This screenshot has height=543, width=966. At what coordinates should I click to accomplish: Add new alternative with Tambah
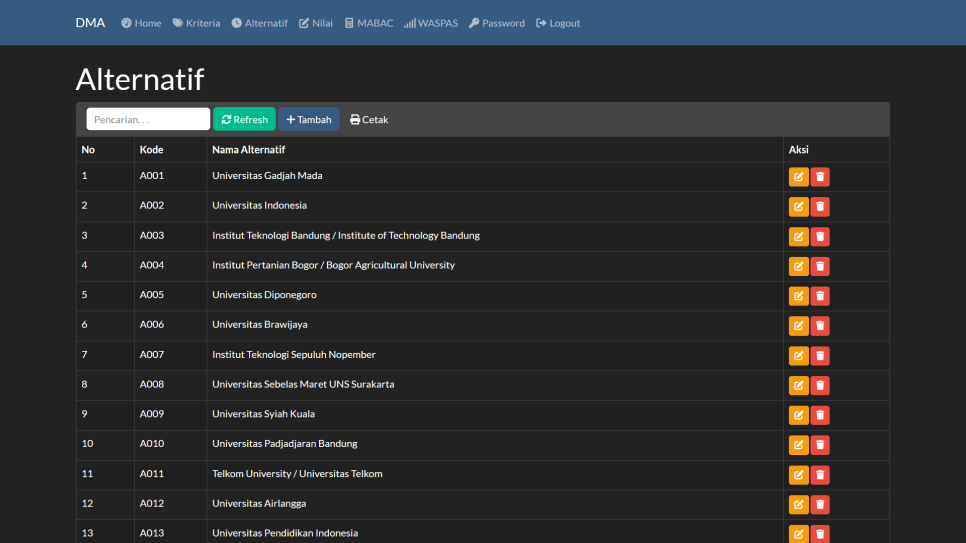[309, 119]
